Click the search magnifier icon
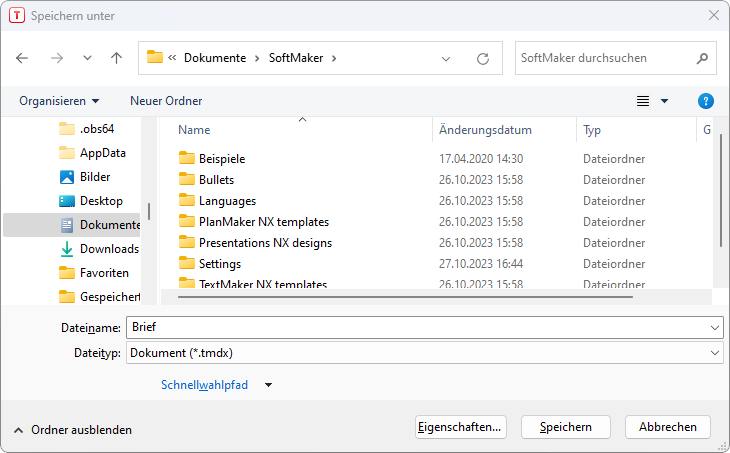730x453 pixels. pyautogui.click(x=702, y=58)
